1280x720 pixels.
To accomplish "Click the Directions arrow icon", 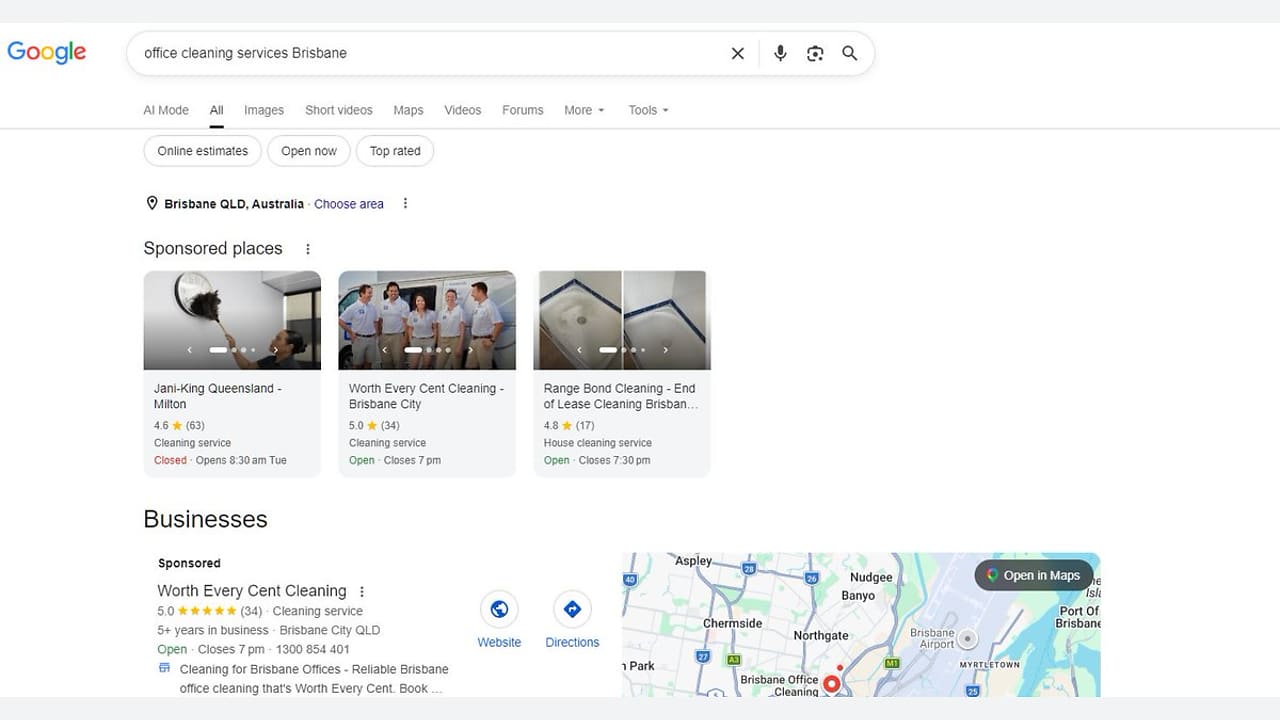I will 572,609.
